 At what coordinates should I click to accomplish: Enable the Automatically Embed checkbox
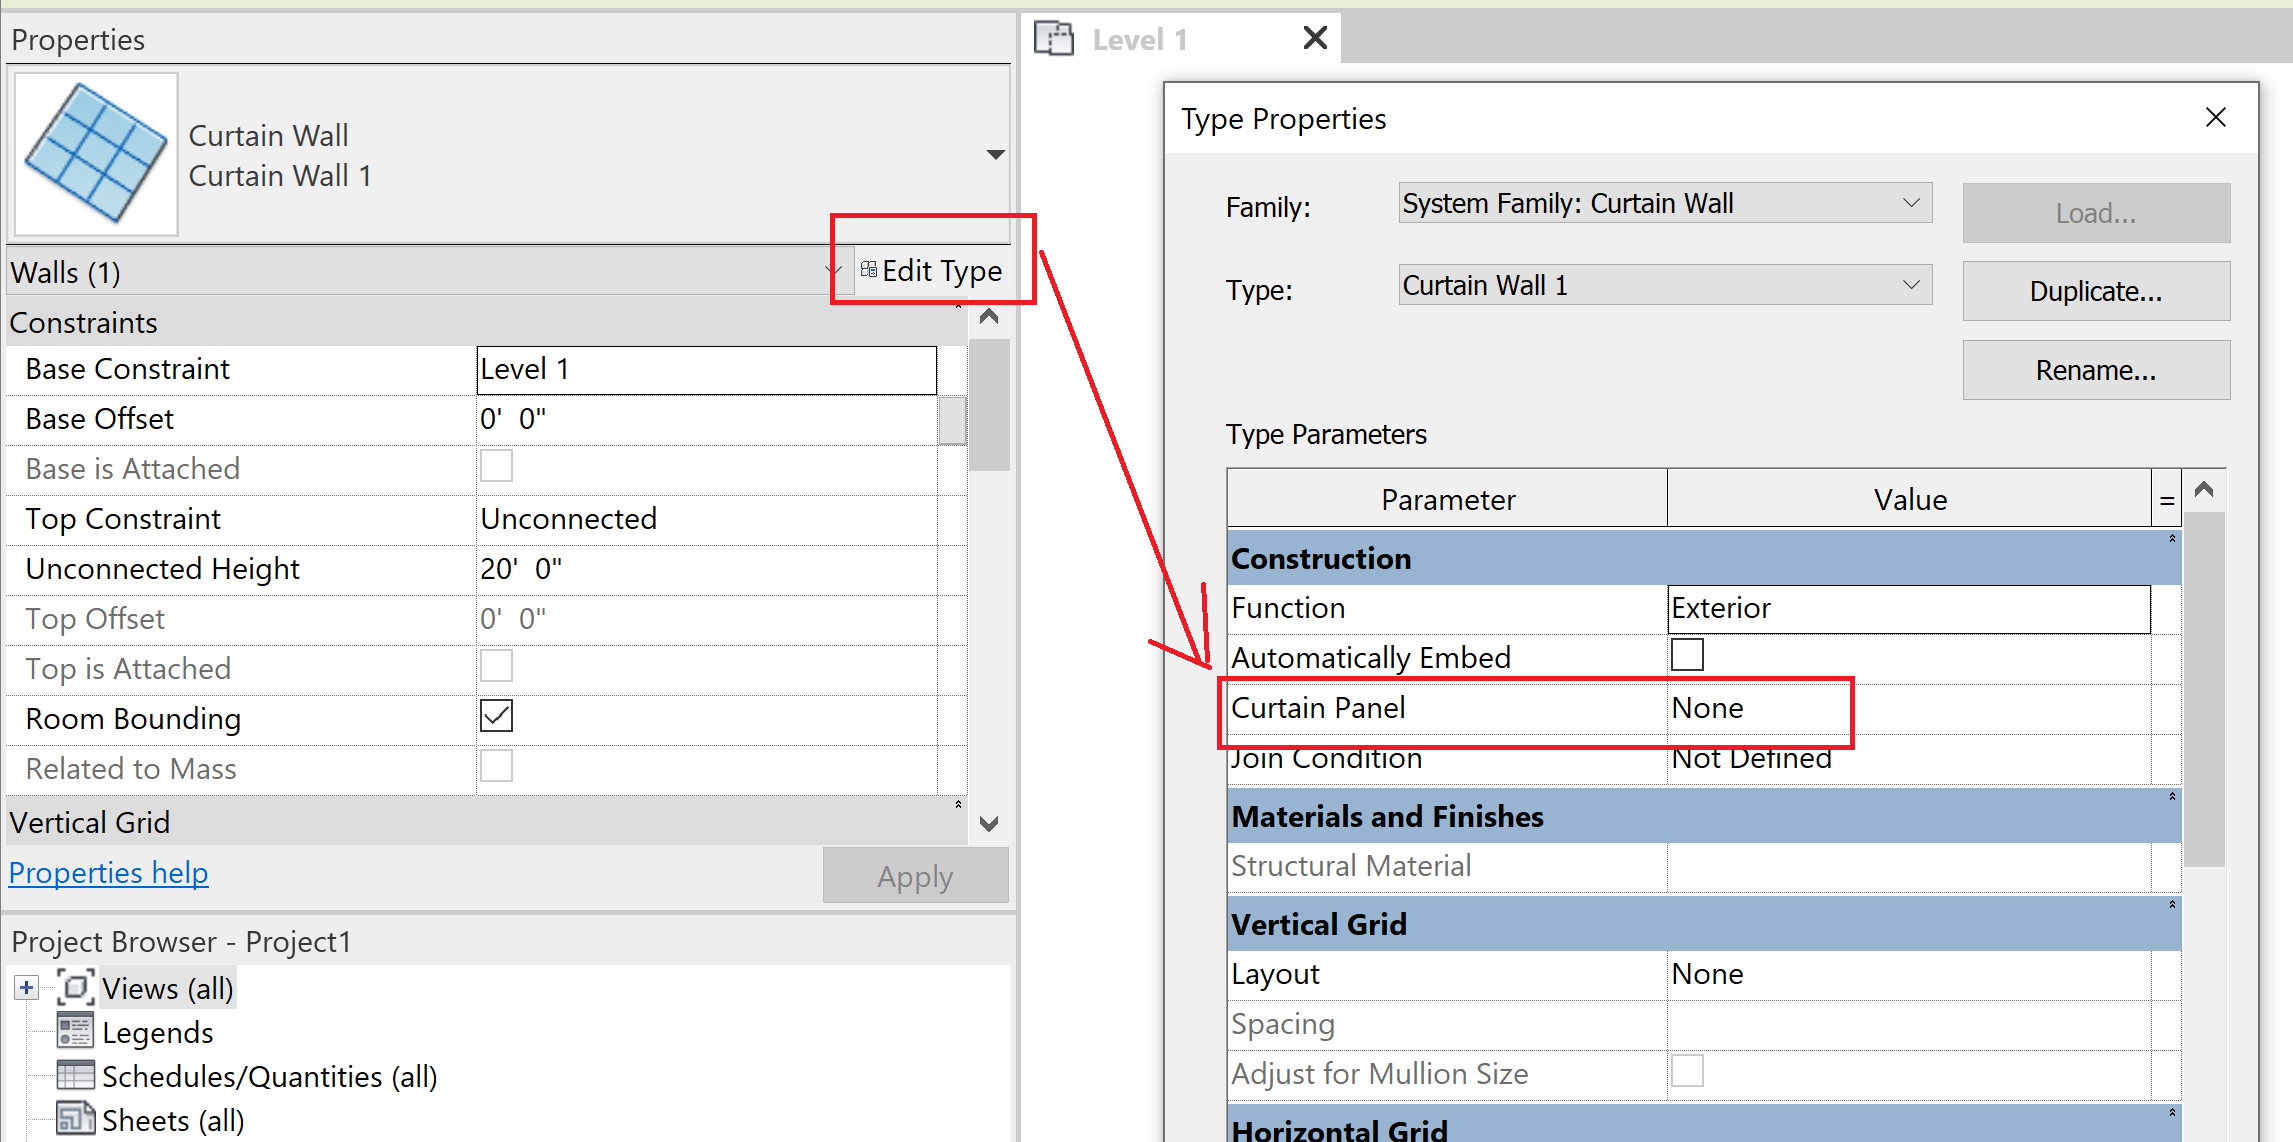(1687, 654)
